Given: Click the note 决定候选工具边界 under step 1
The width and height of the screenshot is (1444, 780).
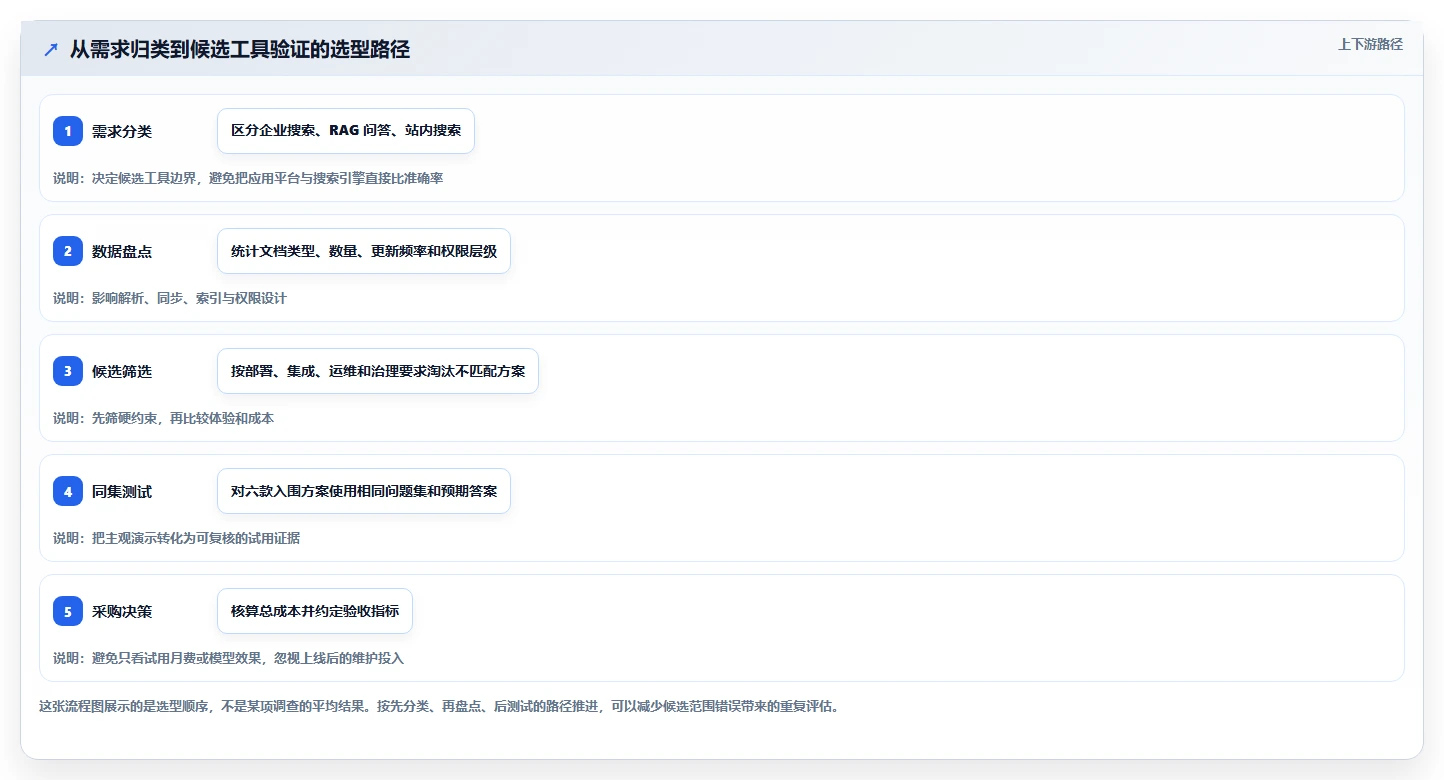Looking at the screenshot, I should tap(248, 178).
